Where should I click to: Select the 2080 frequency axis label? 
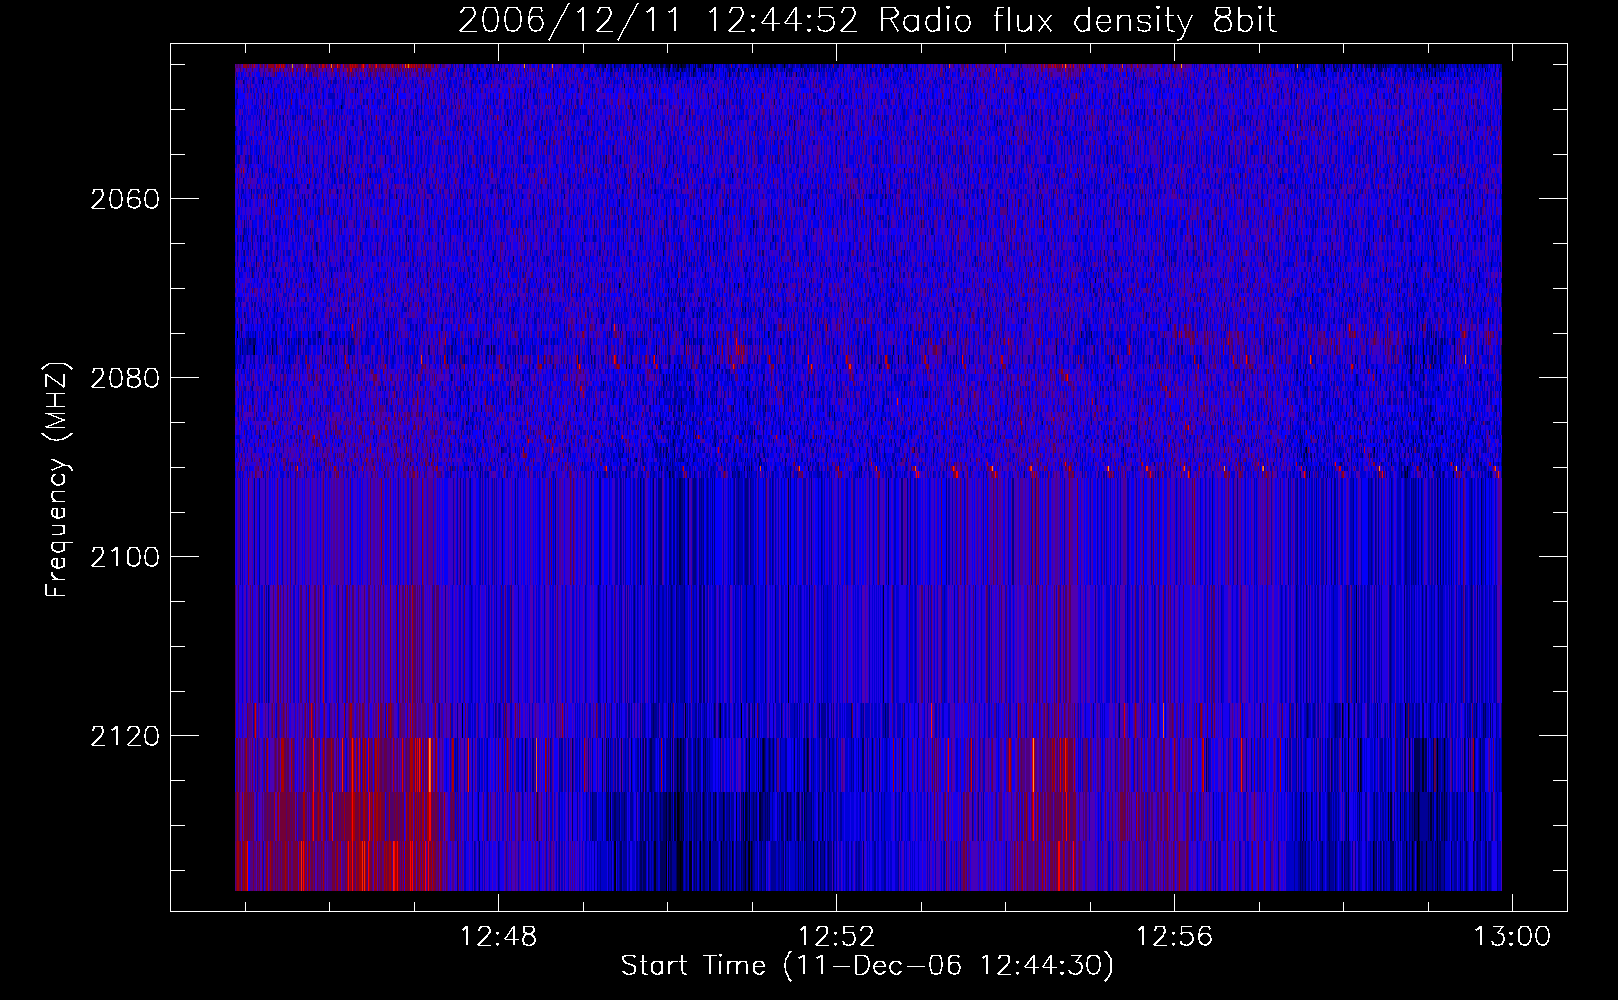[x=125, y=378]
